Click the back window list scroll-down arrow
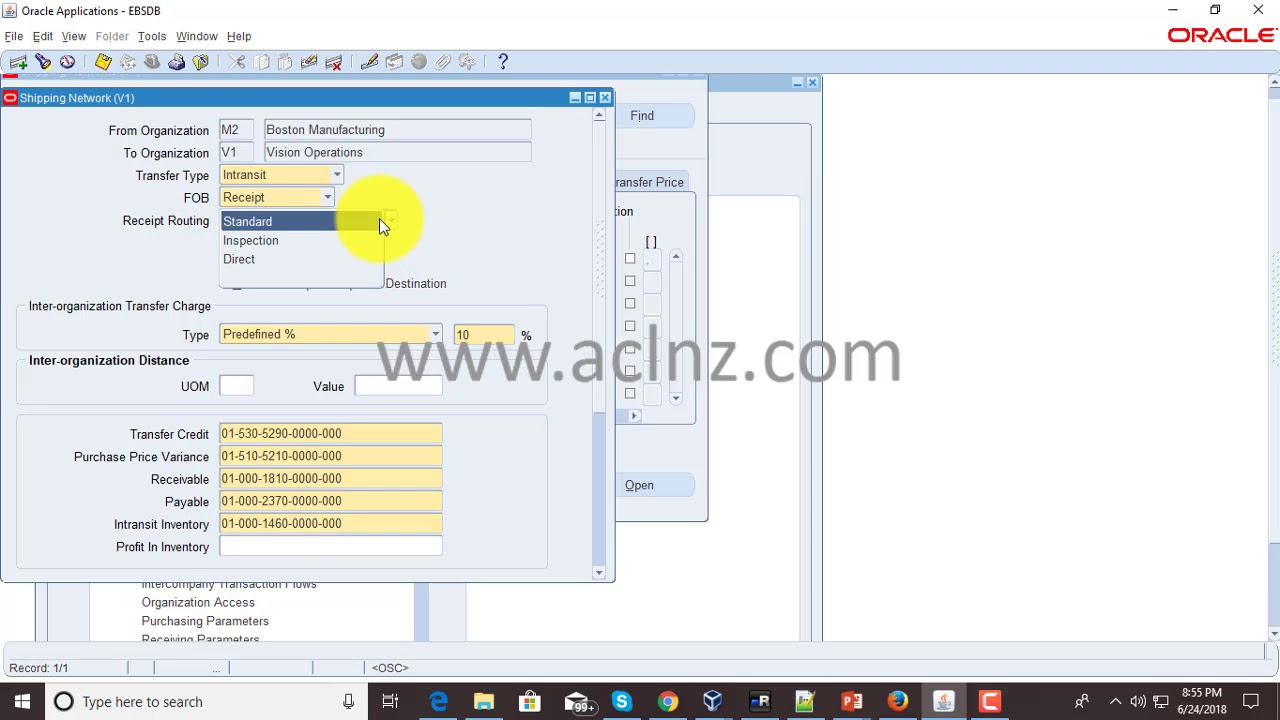 point(676,398)
